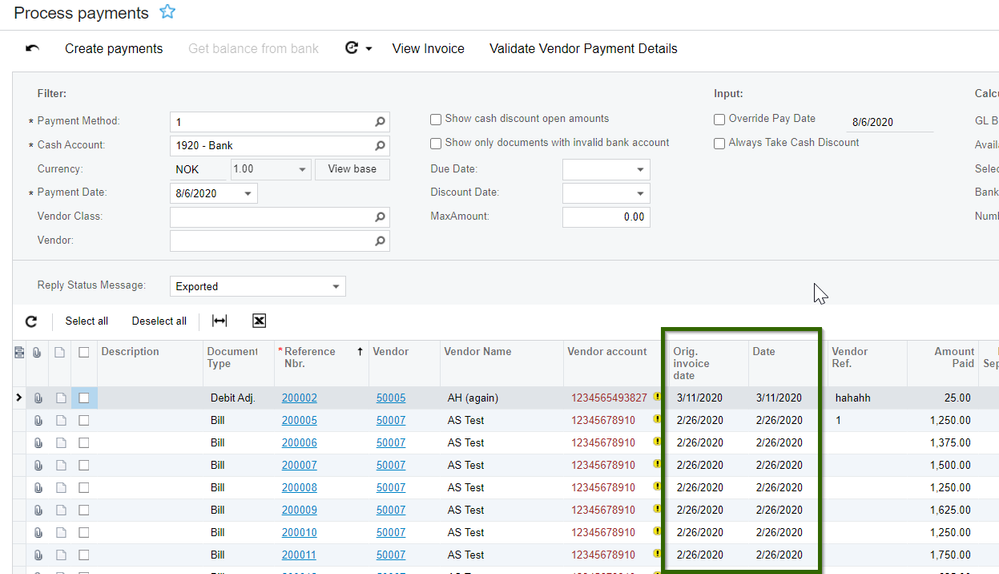
Task: Open Cash Account lookup magnifier
Action: [x=380, y=146]
